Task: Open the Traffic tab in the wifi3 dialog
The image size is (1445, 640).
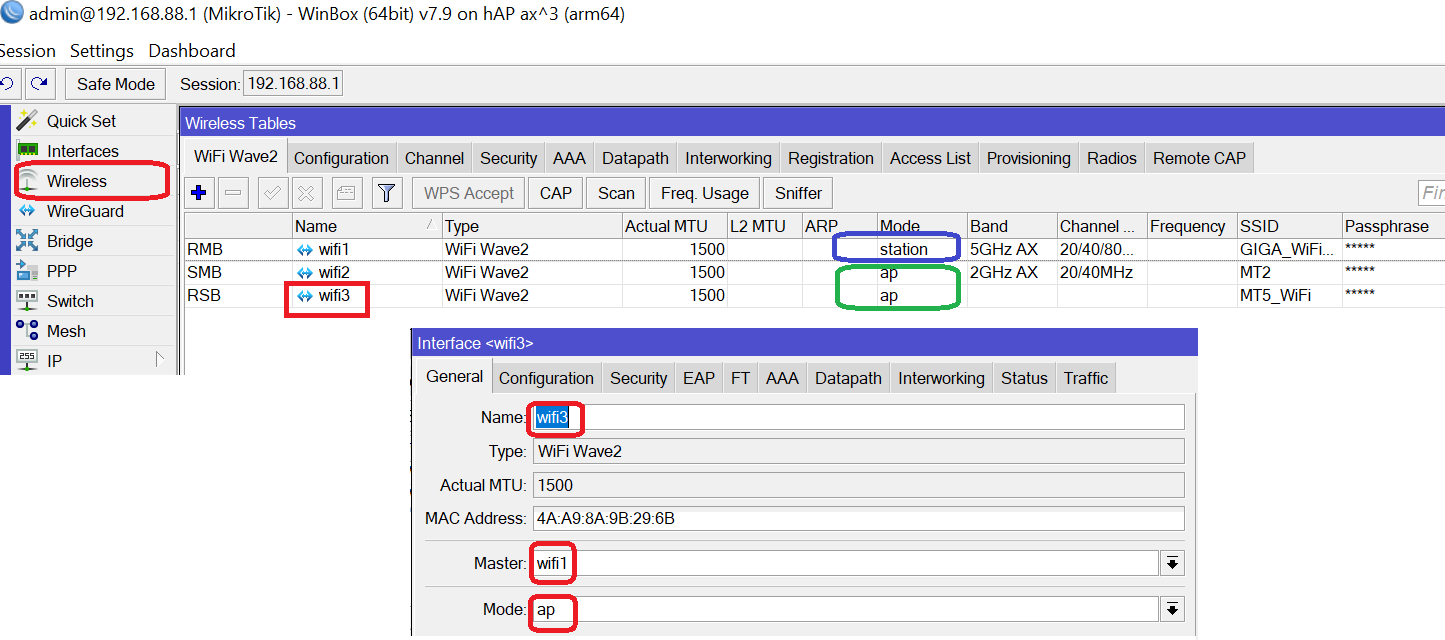Action: coord(1086,378)
